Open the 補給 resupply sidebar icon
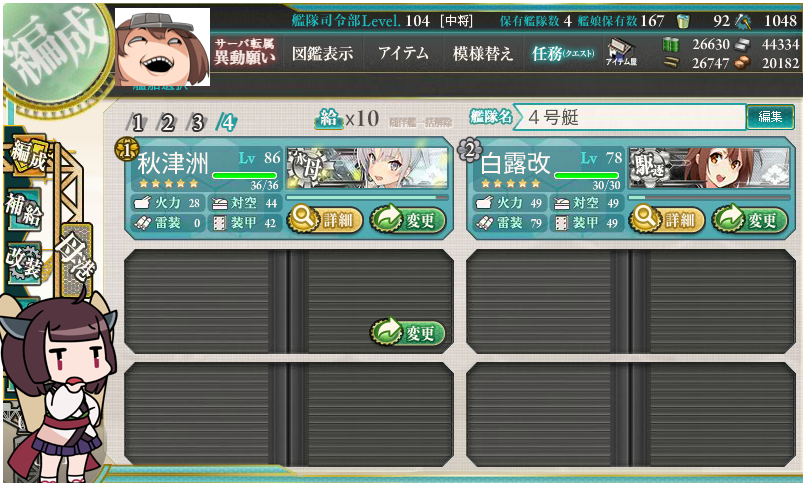 (x=24, y=210)
